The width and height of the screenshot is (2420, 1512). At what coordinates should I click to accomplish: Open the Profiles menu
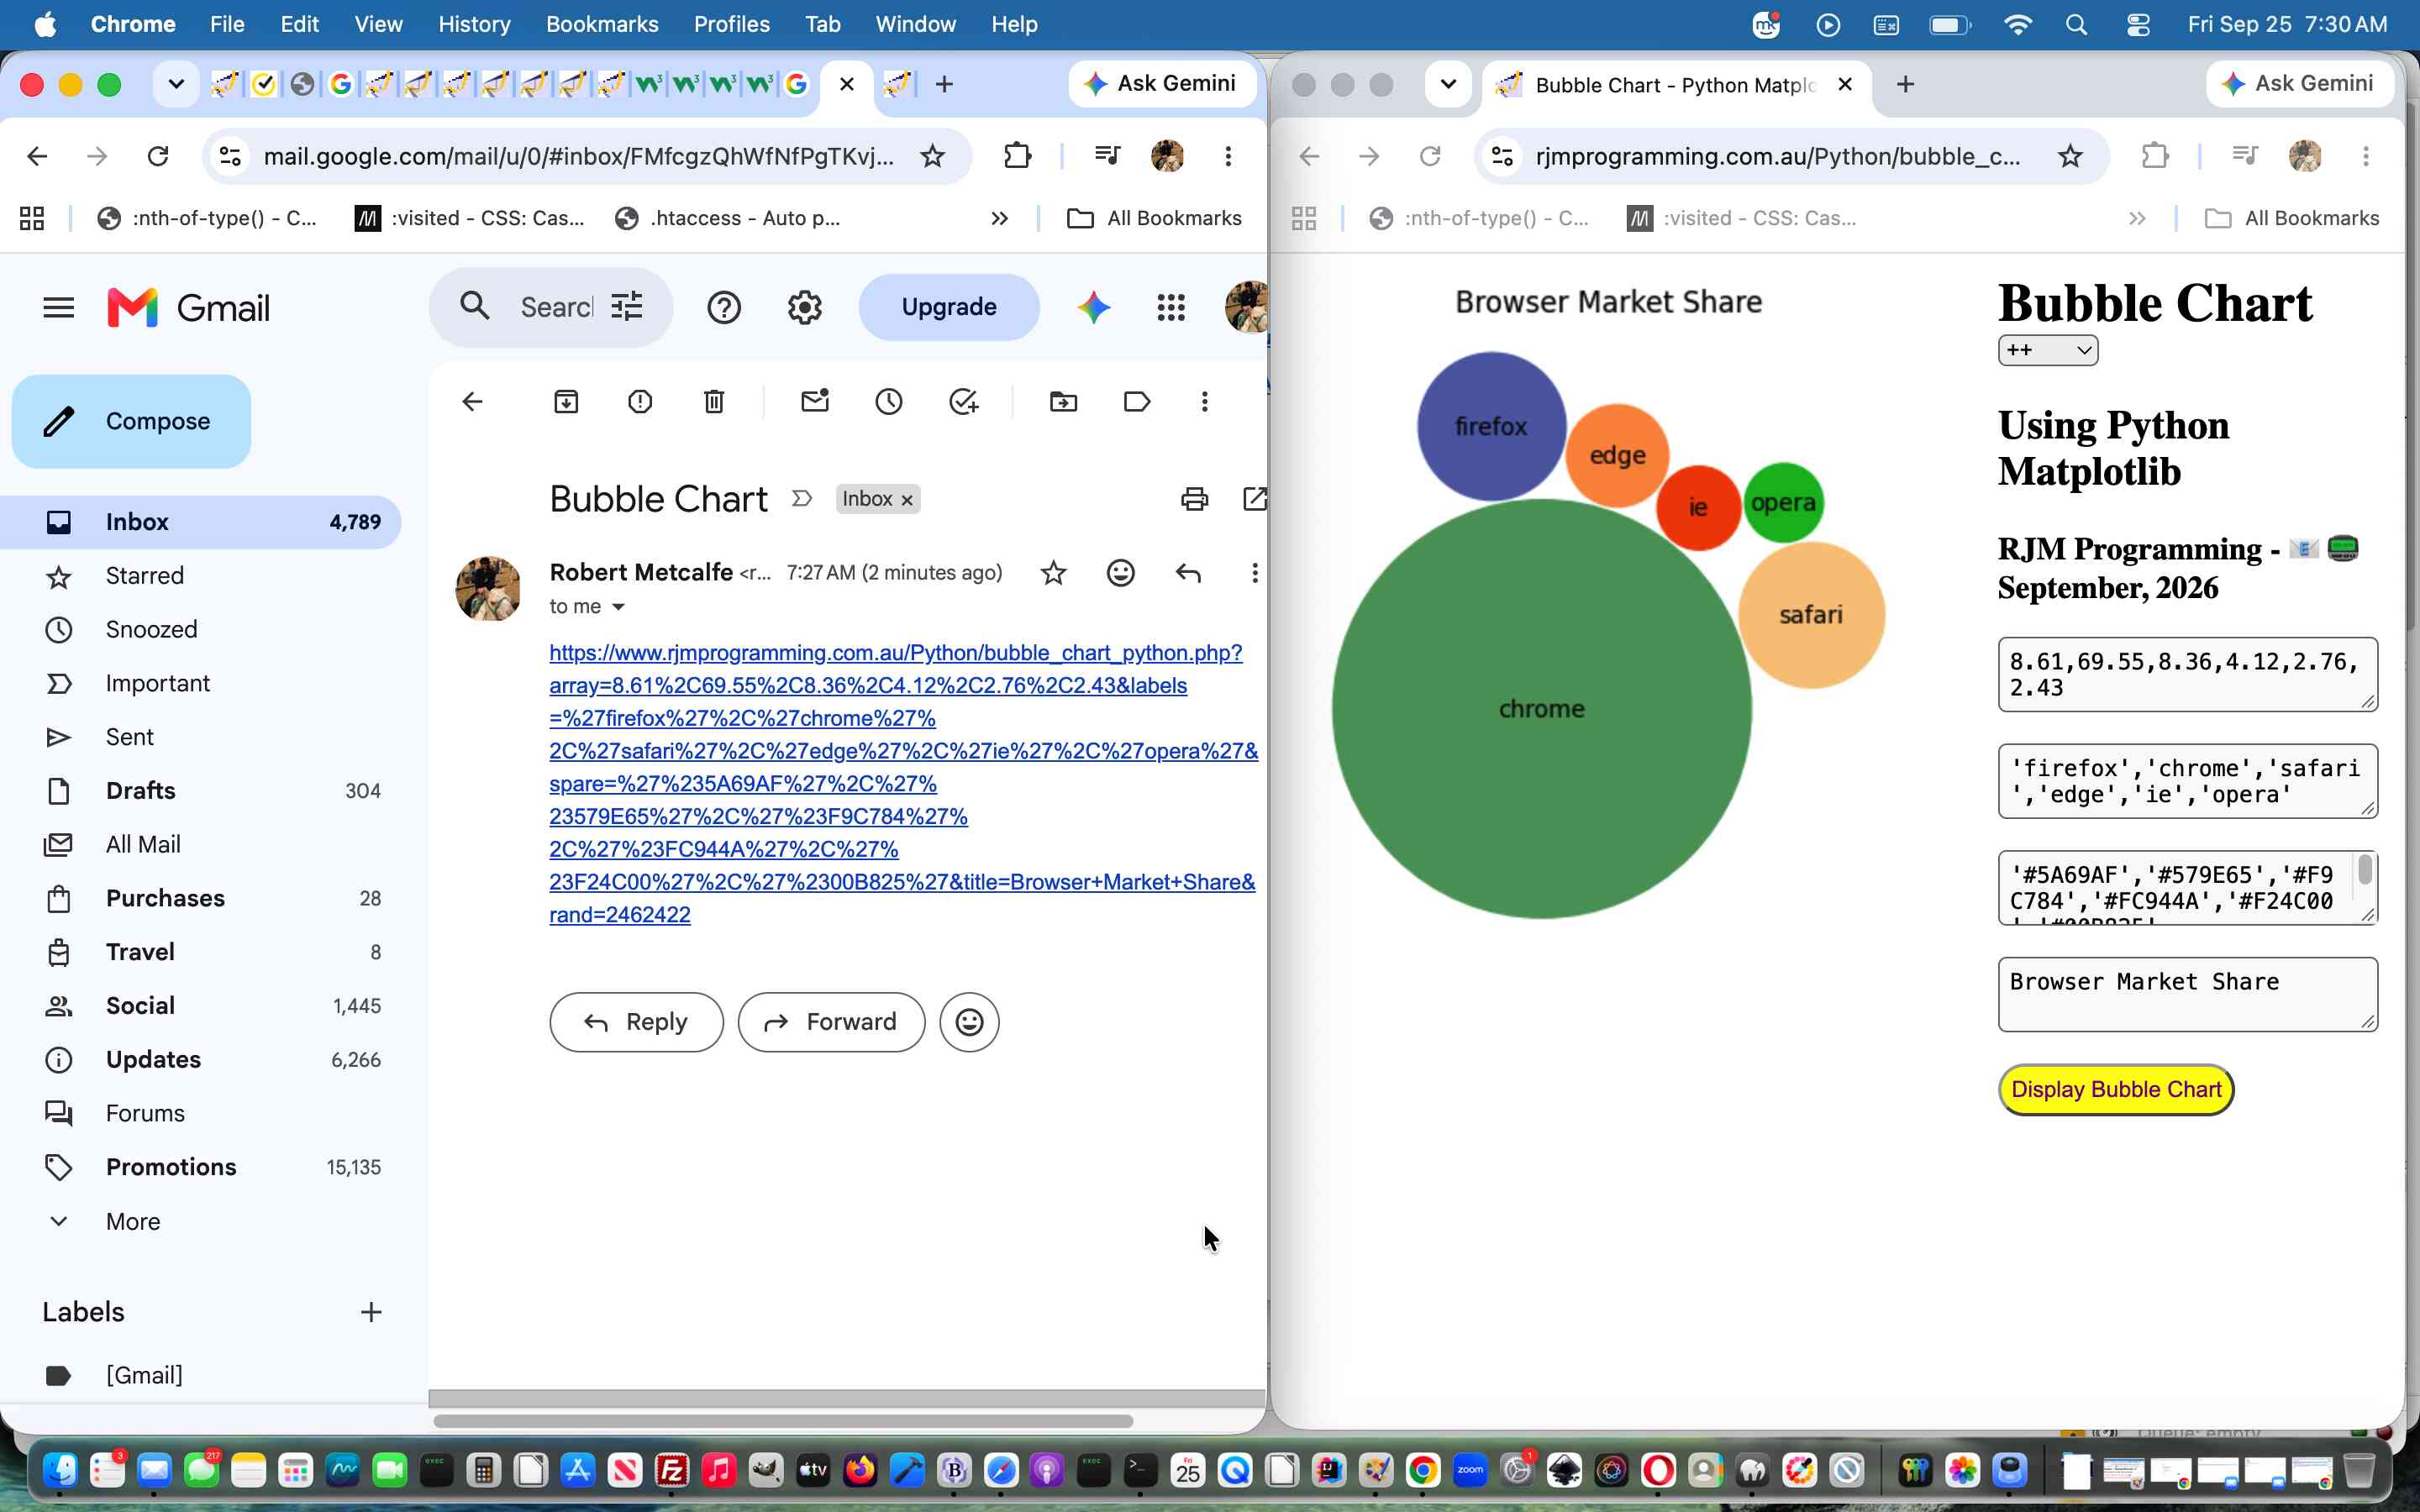click(x=732, y=24)
